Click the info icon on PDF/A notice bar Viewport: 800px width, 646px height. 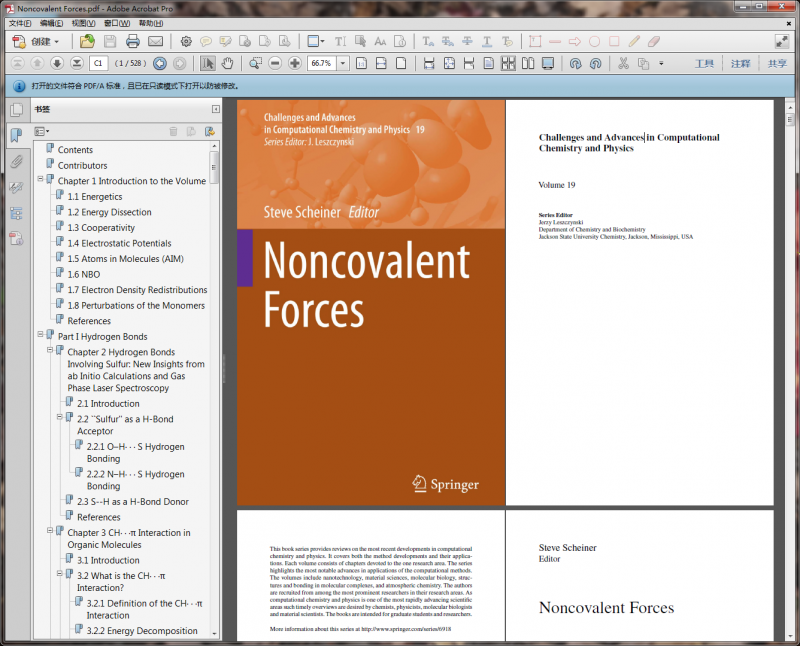click(x=19, y=86)
